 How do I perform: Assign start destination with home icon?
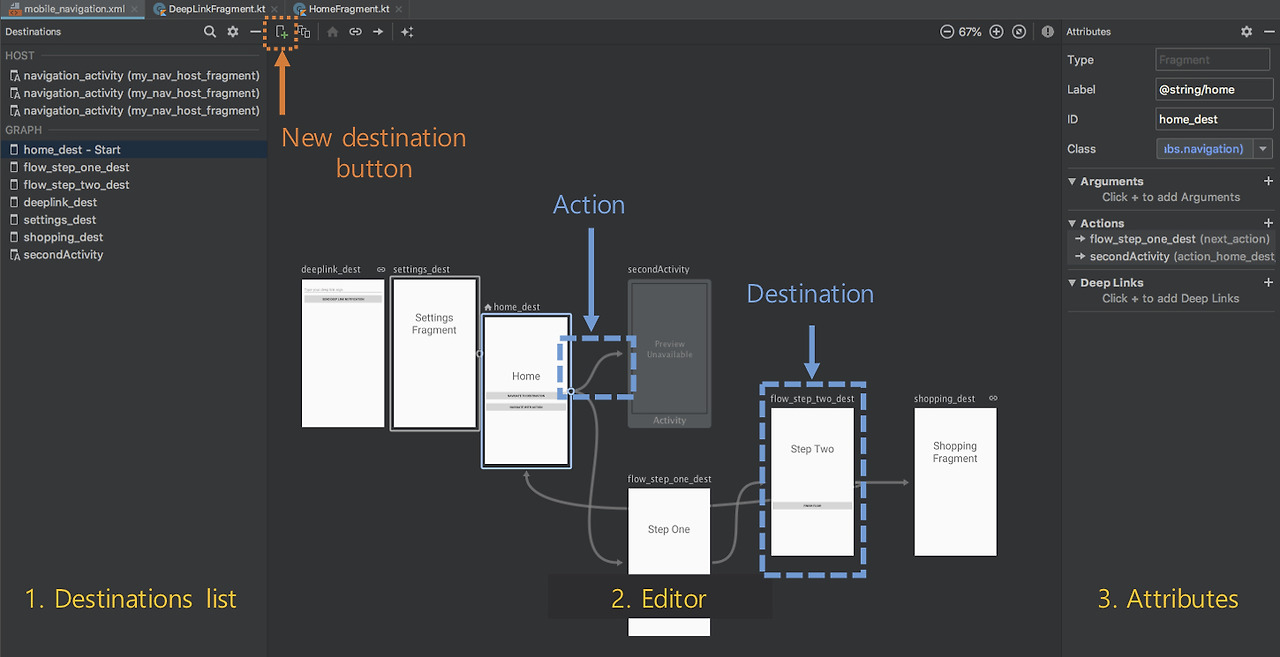click(332, 31)
